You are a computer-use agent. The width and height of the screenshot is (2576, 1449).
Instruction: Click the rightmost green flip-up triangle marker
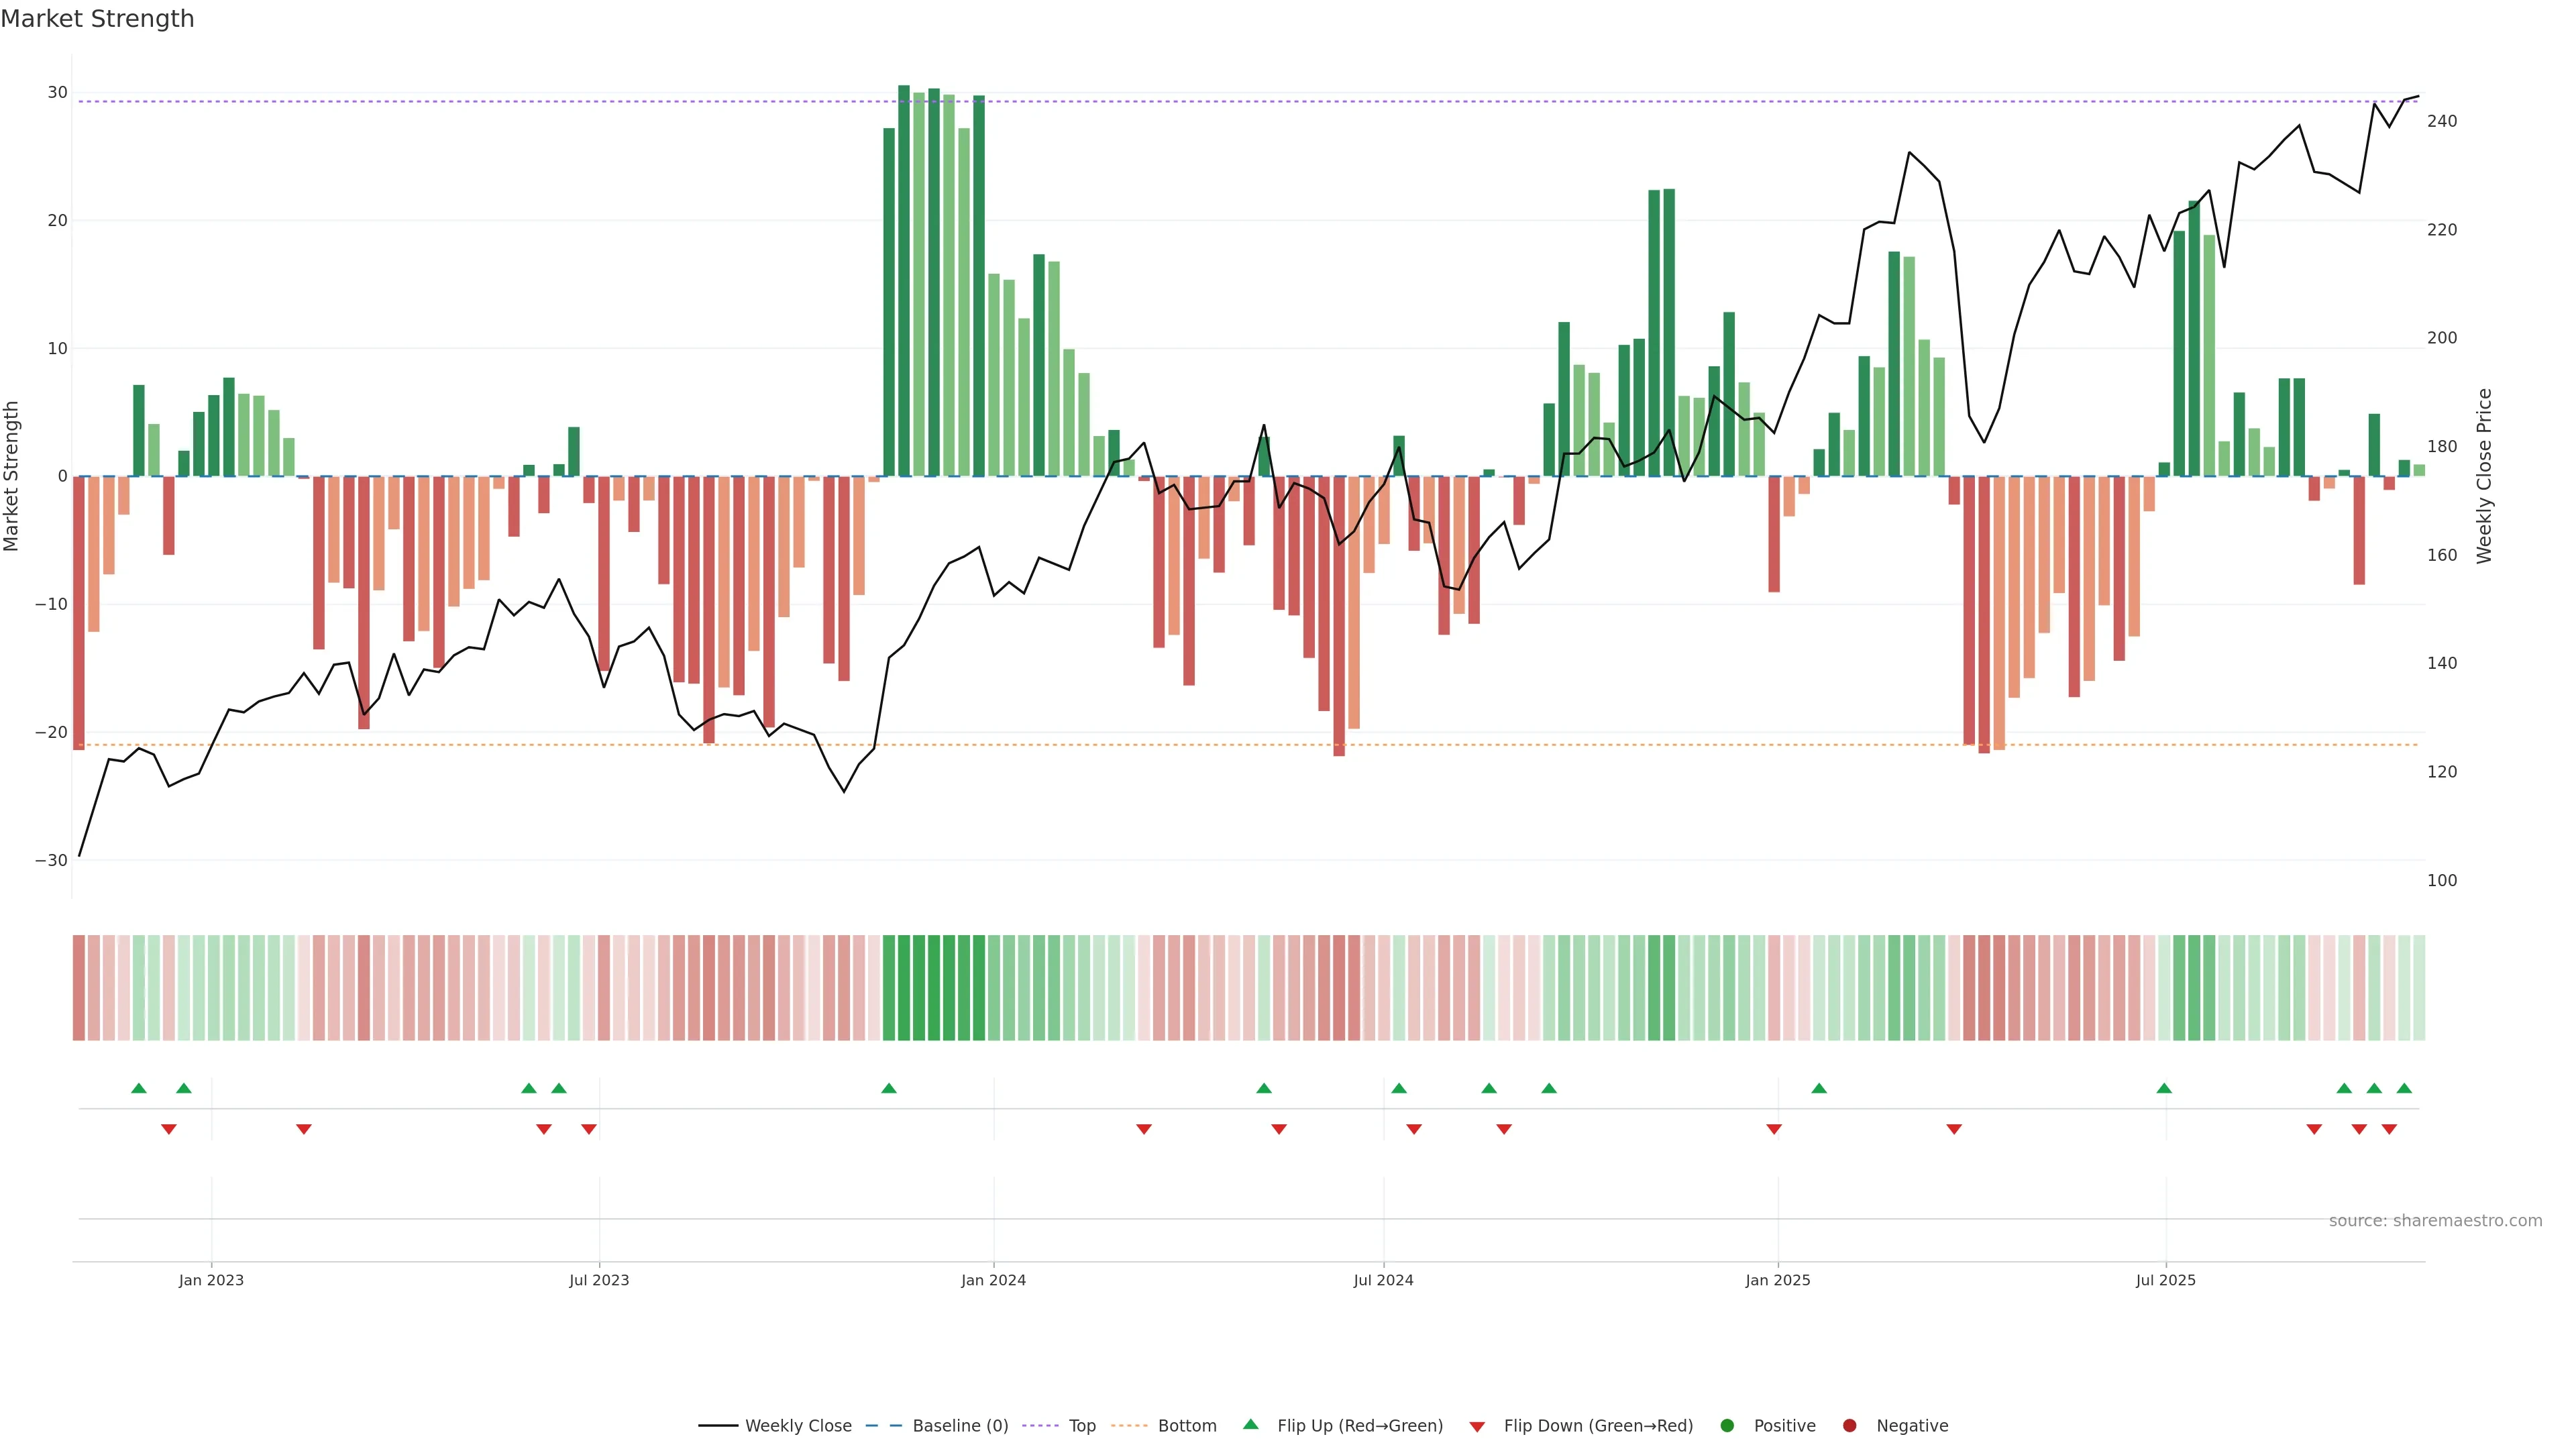pos(2404,1088)
